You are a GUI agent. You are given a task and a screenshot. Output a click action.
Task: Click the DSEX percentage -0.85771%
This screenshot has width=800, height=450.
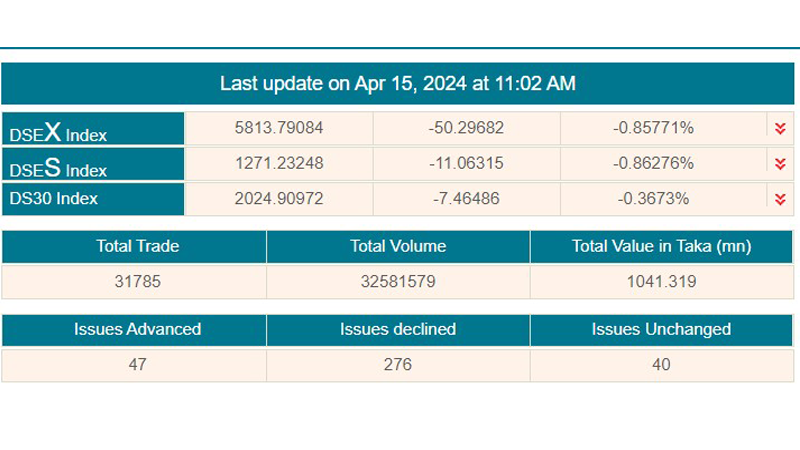(653, 128)
